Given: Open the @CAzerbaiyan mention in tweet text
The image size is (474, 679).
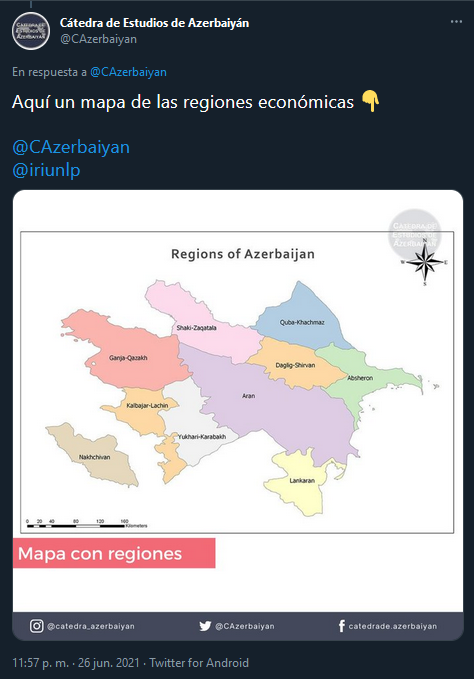Looking at the screenshot, I should coord(71,147).
